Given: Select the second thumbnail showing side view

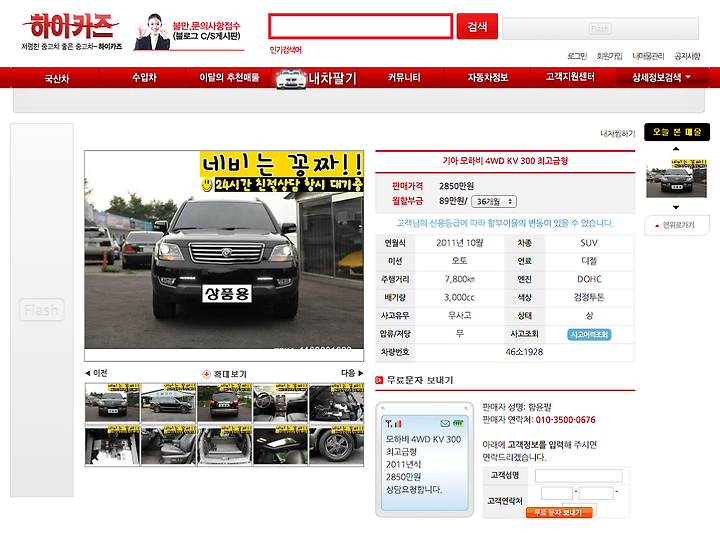Looking at the screenshot, I should point(169,402).
